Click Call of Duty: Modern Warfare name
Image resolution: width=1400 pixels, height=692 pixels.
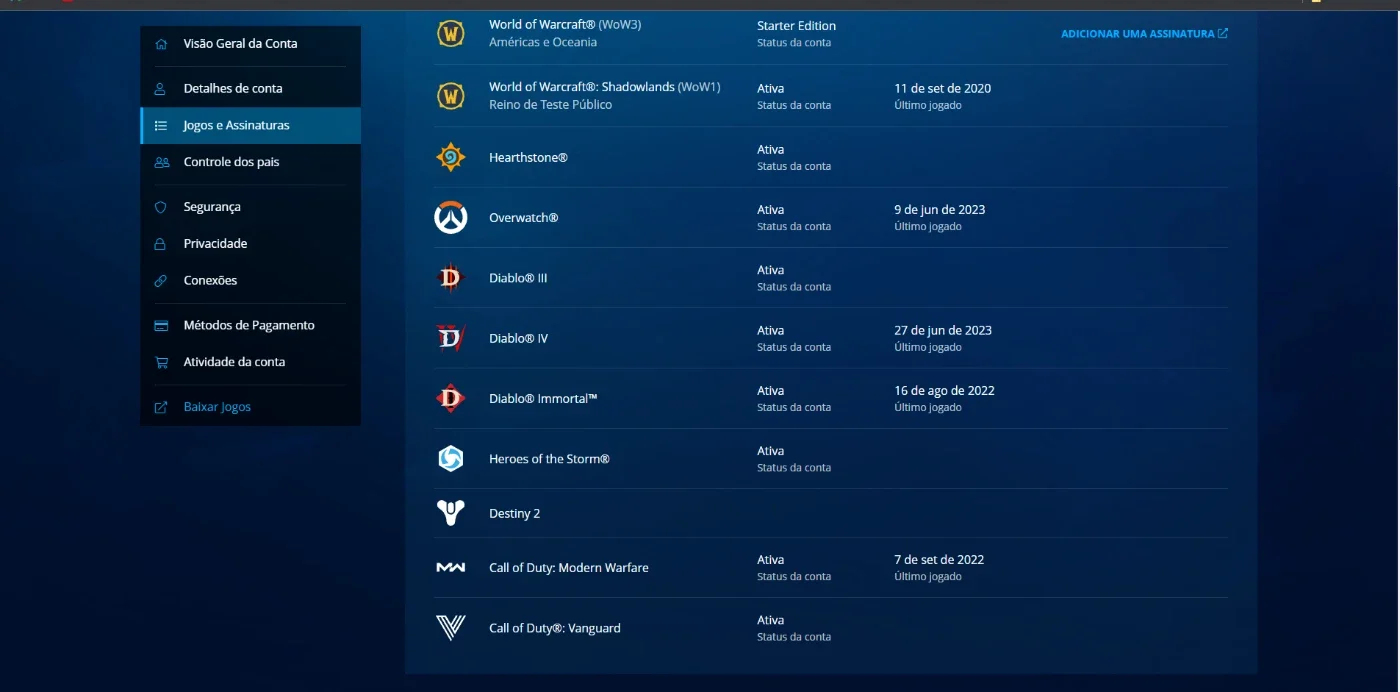[568, 568]
